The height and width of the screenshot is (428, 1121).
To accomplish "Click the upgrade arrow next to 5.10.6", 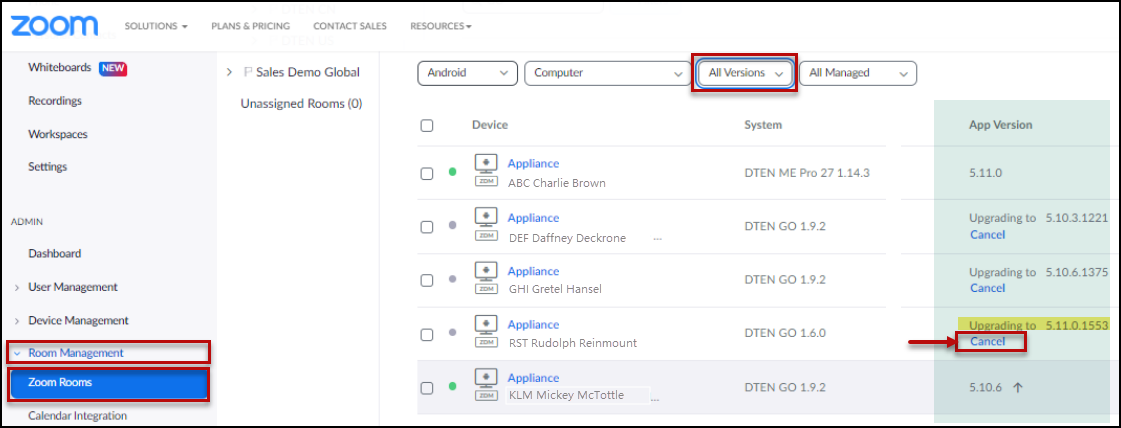I will point(1018,387).
